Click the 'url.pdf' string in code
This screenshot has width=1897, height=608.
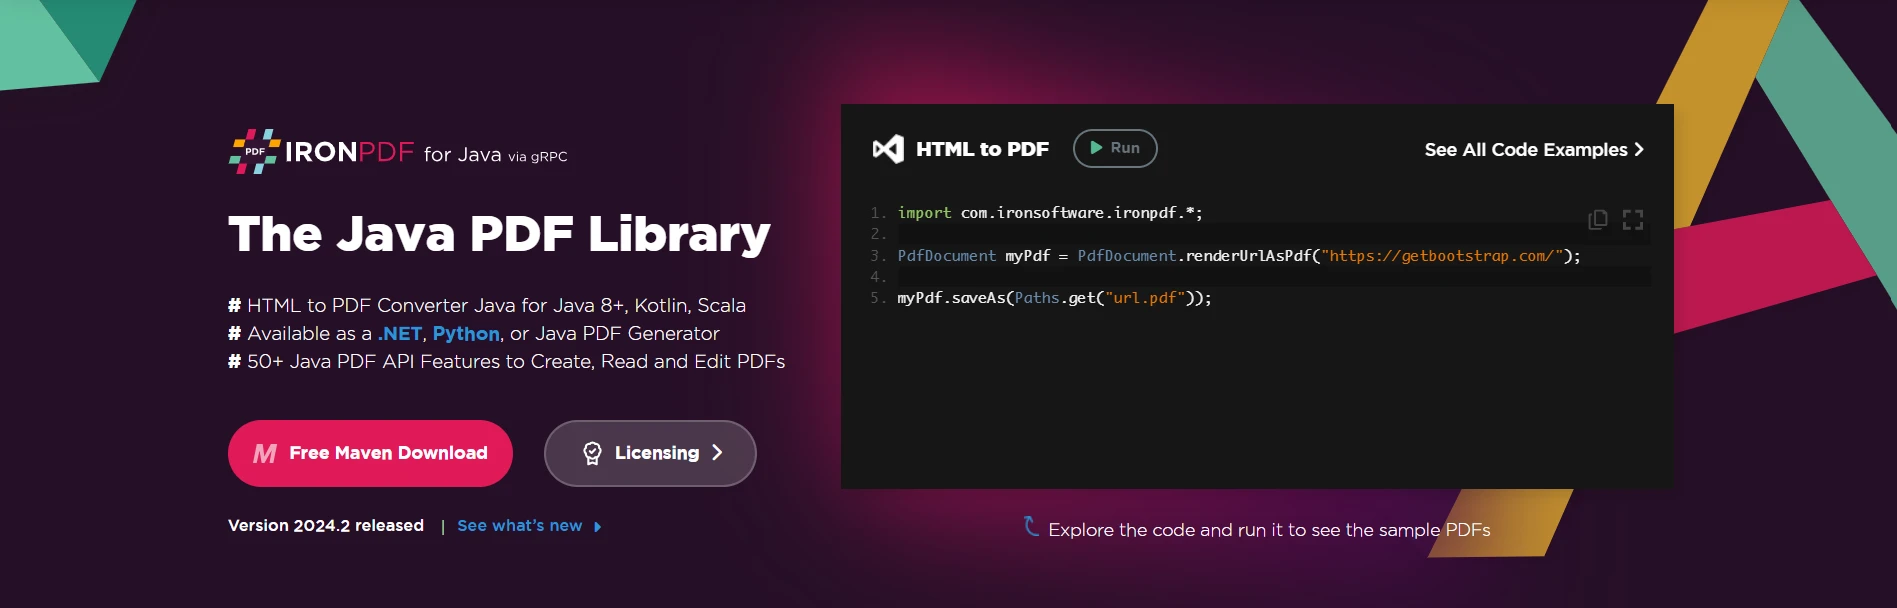(x=1145, y=298)
